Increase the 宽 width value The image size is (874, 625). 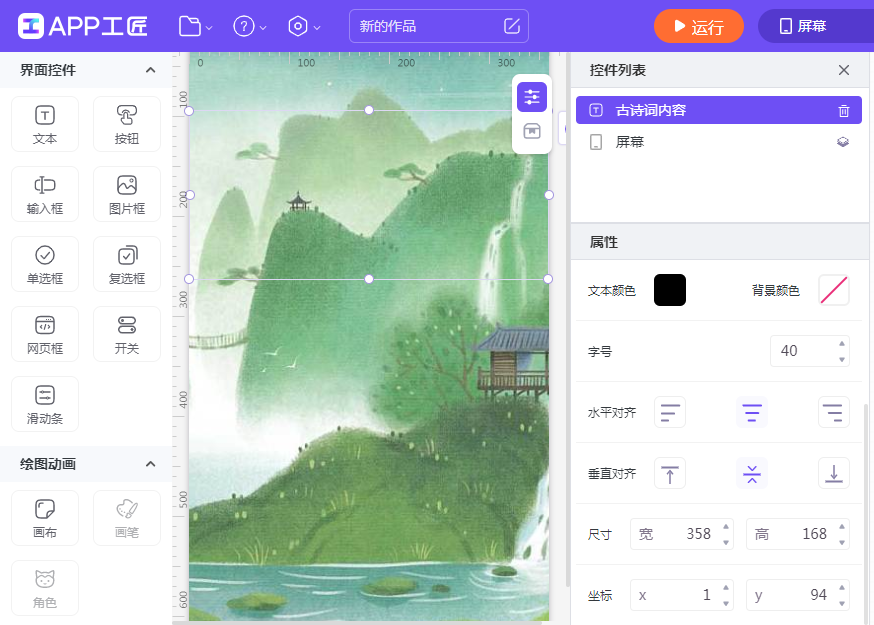click(x=726, y=526)
